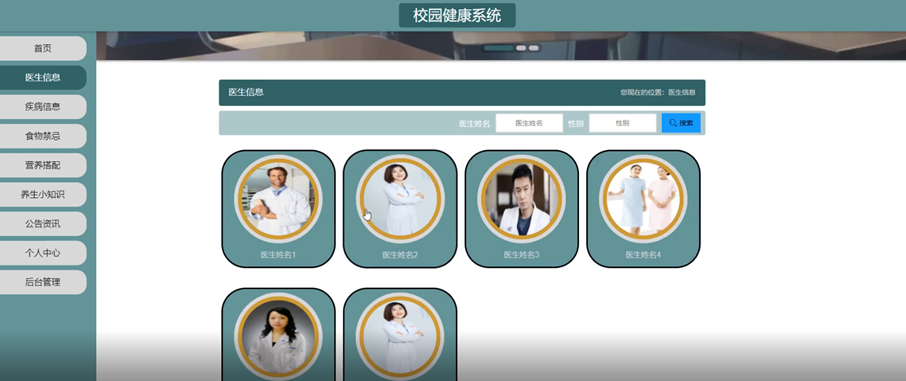Select the 医生姓名3 doctor thumbnail
Viewport: 906px width, 381px height.
(x=521, y=199)
